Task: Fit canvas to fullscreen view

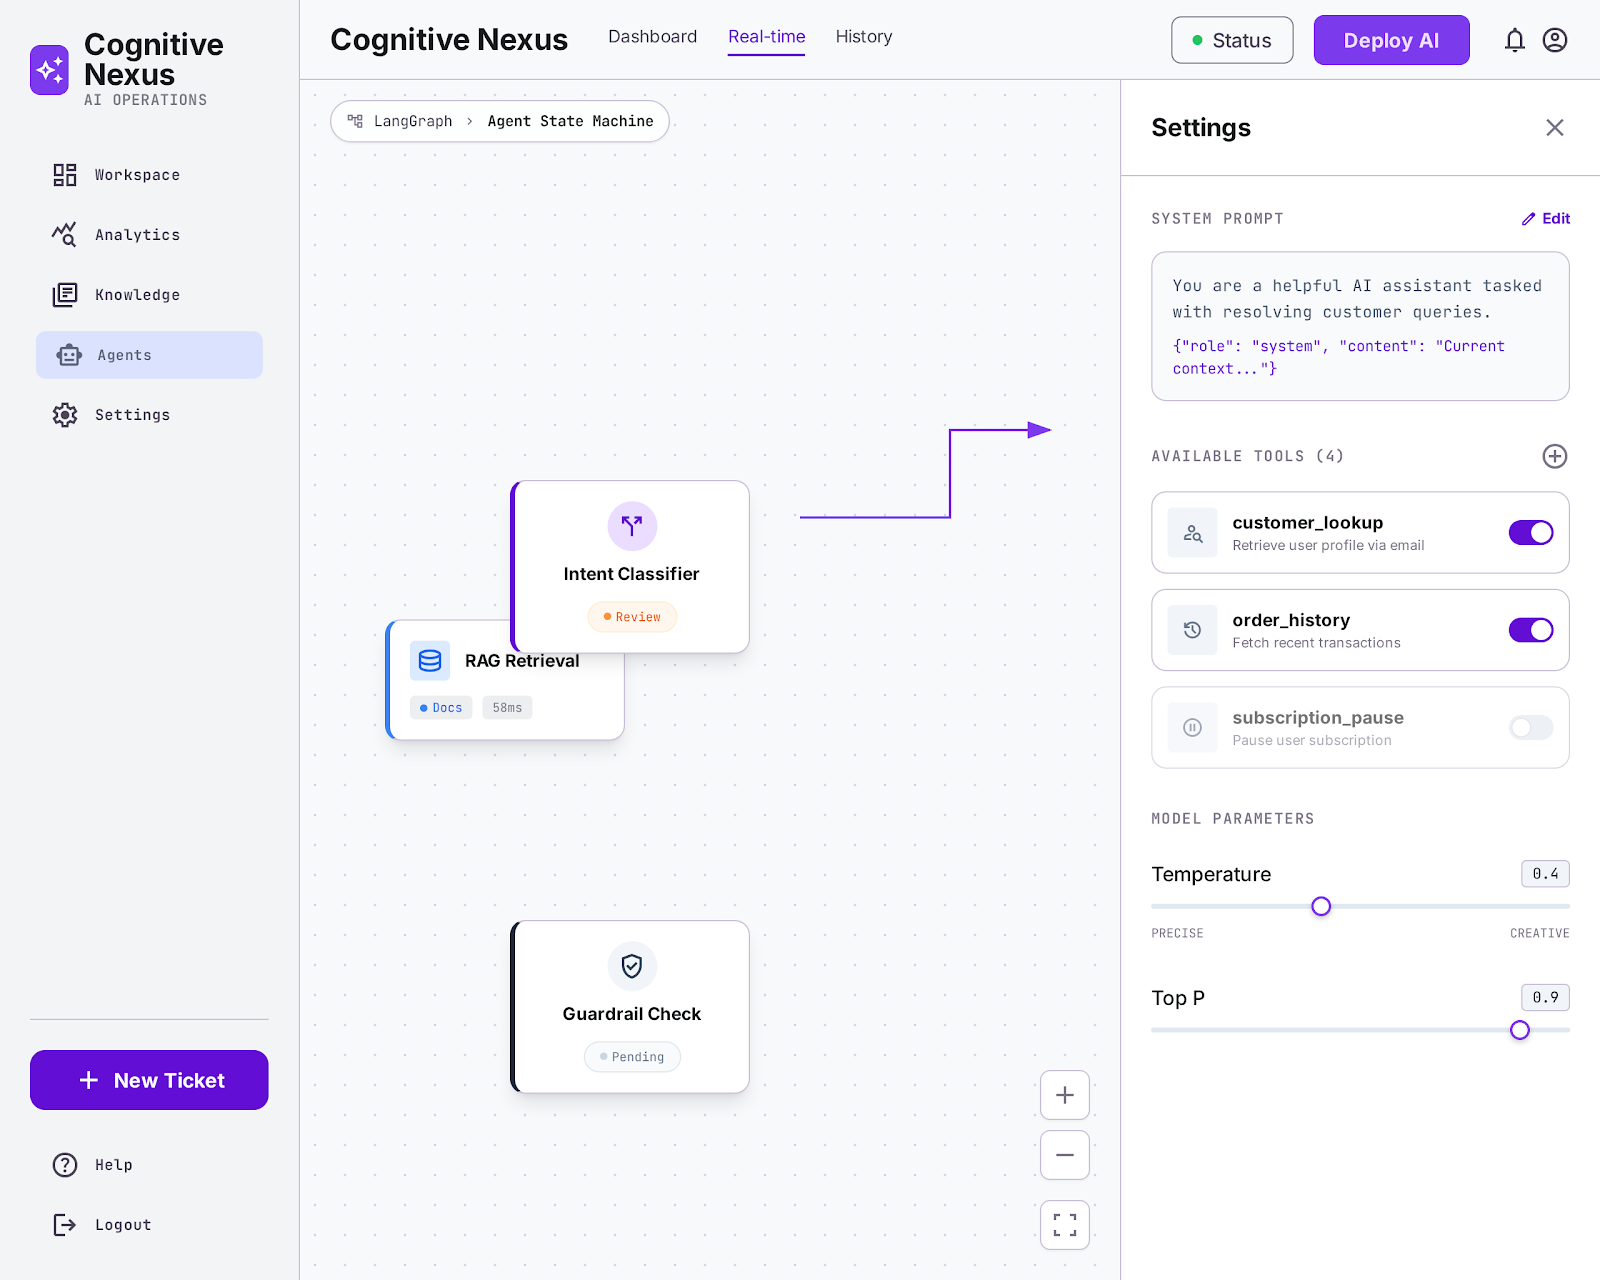Action: (1065, 1225)
